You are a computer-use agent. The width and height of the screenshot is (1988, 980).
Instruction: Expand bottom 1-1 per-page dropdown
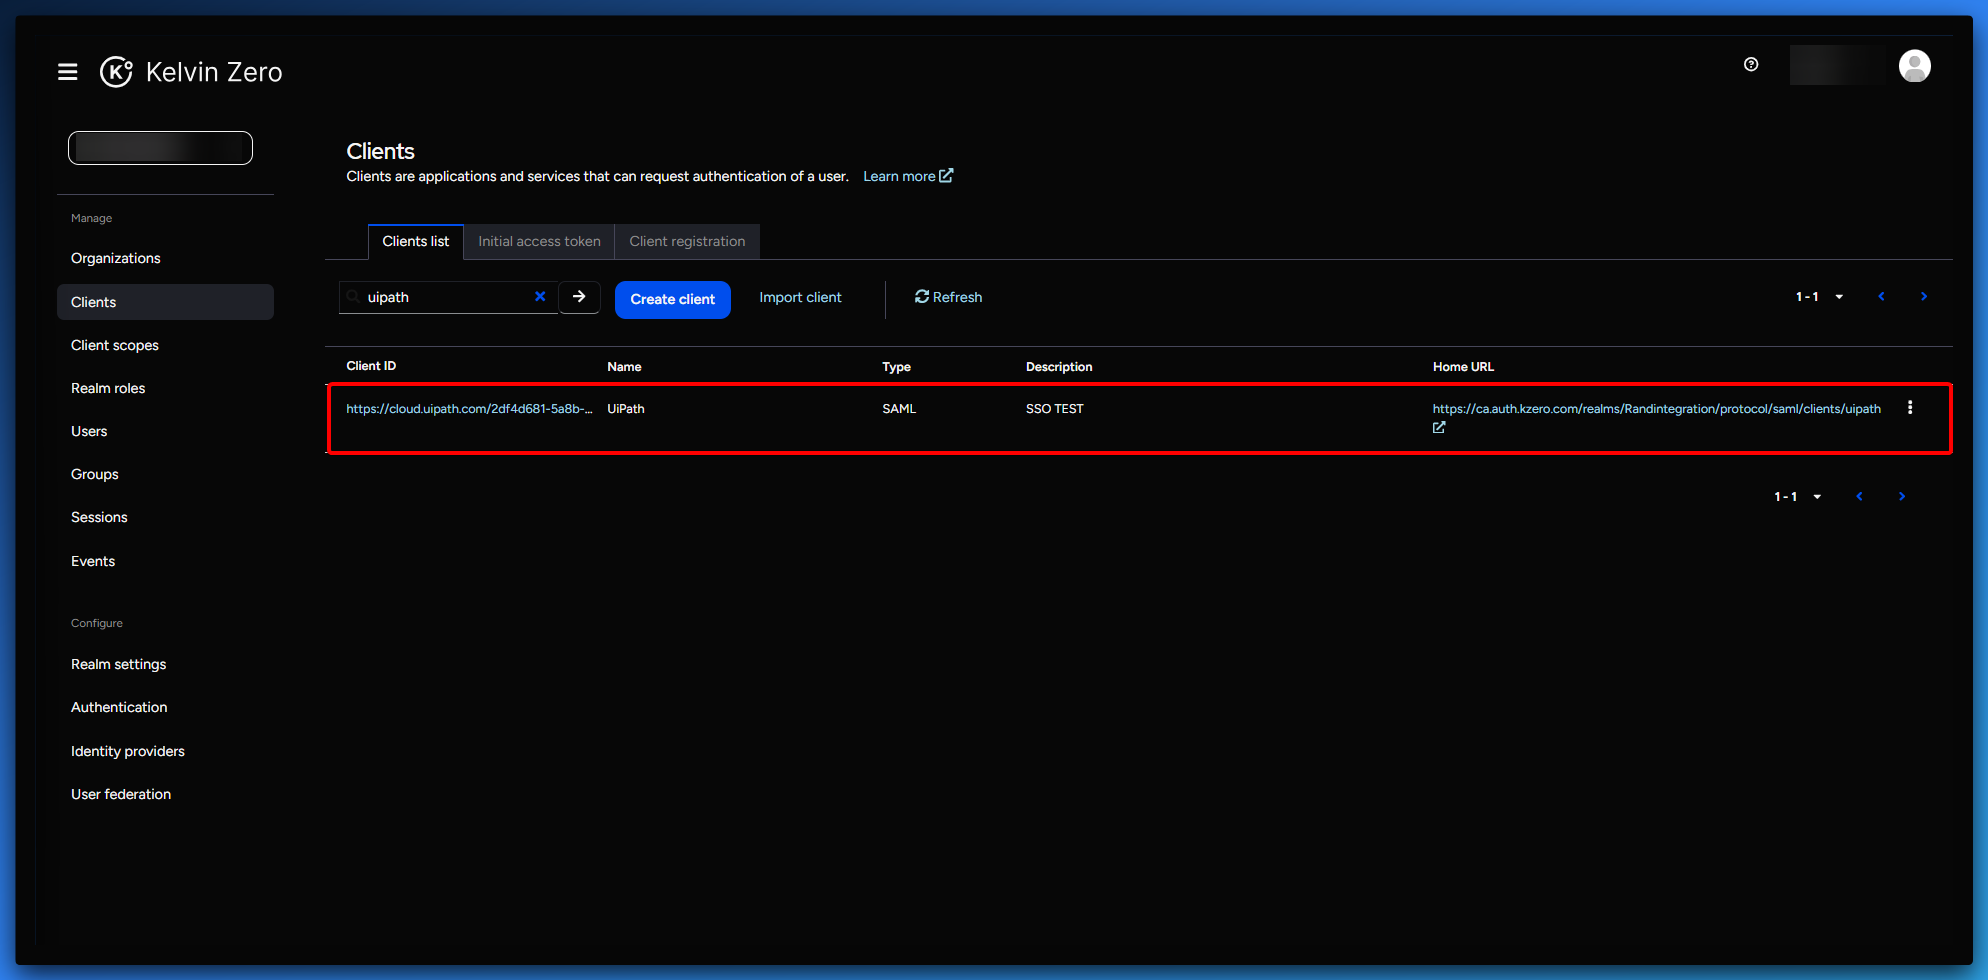(x=1797, y=497)
